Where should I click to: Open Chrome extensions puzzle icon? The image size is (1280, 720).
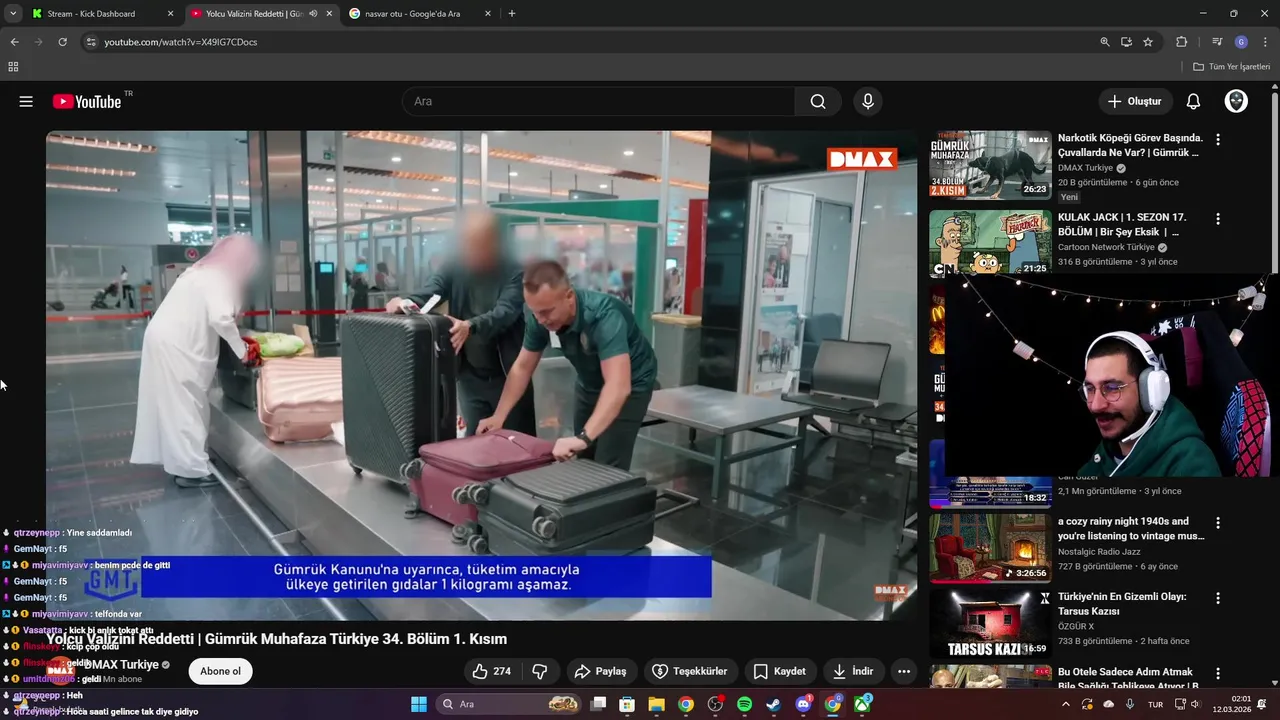tap(1181, 42)
